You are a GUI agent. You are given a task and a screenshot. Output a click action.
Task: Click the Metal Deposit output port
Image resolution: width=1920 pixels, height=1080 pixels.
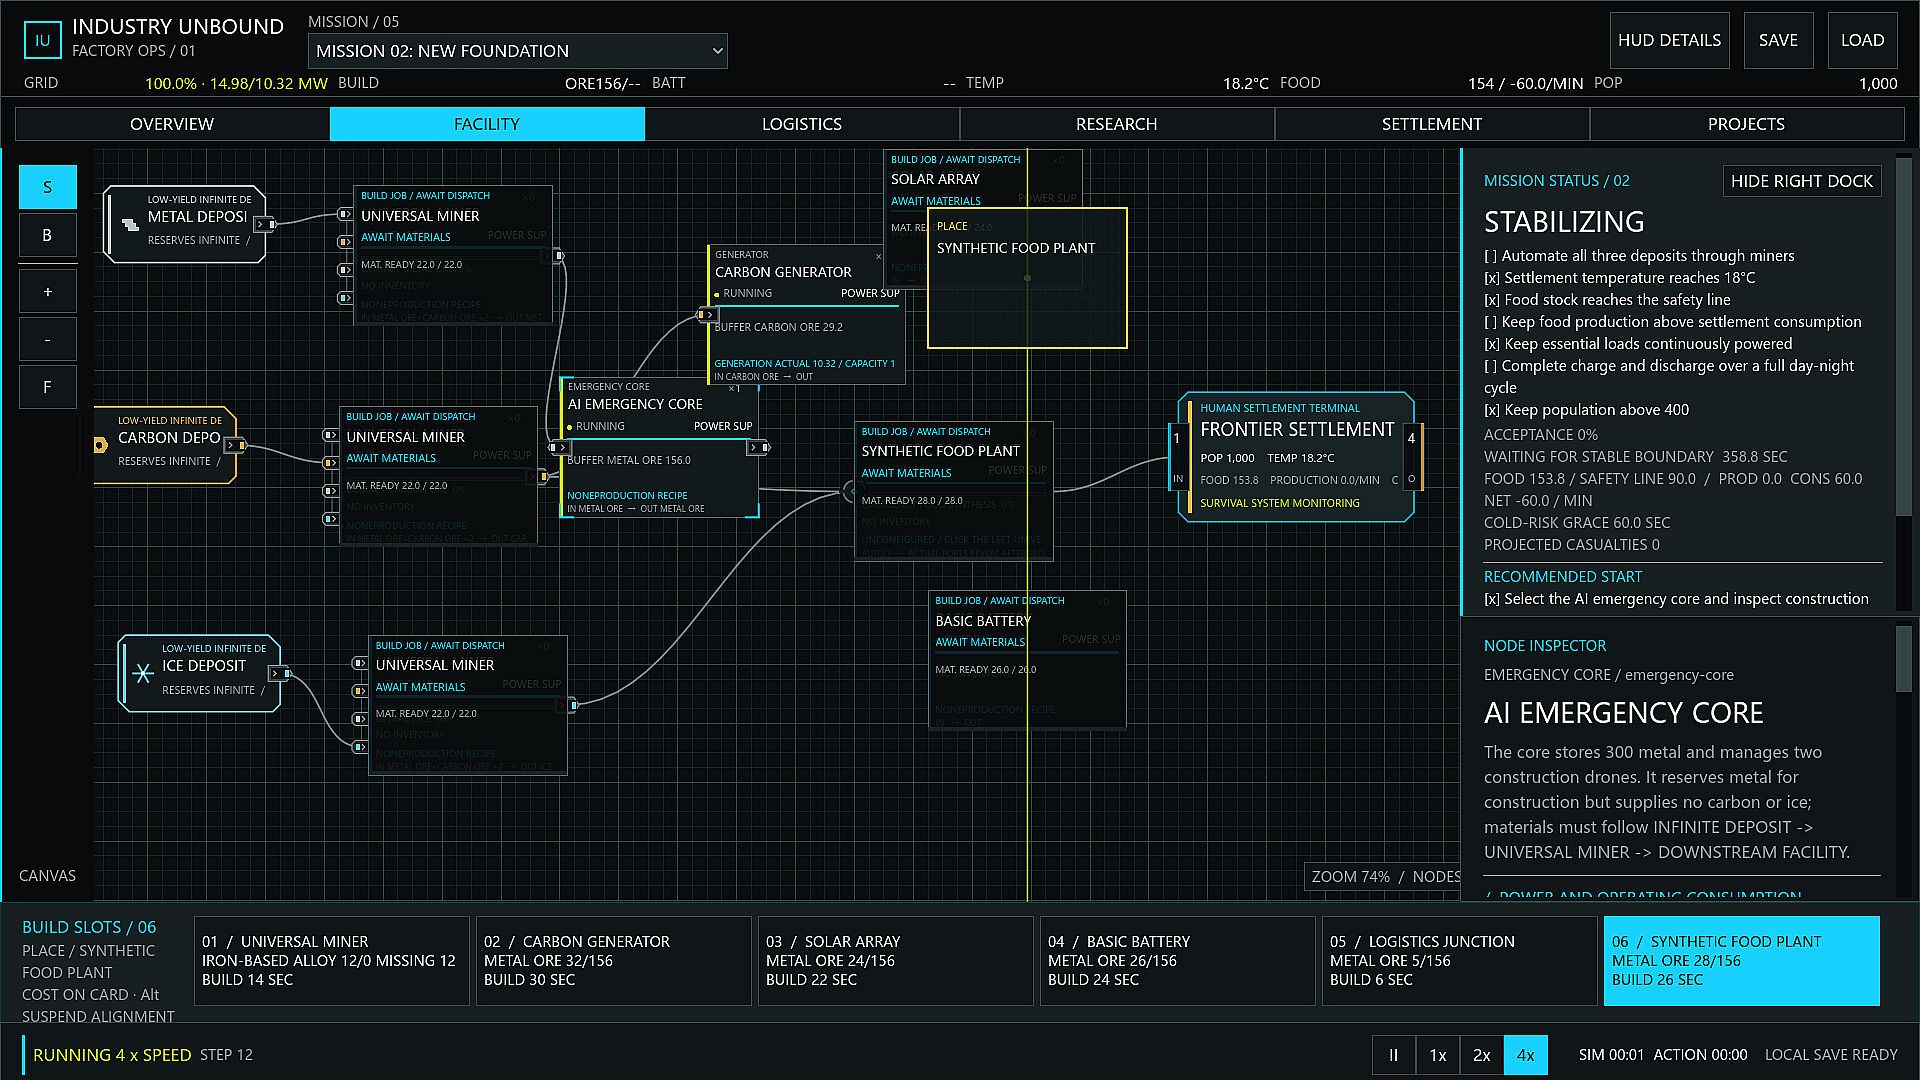click(x=265, y=224)
